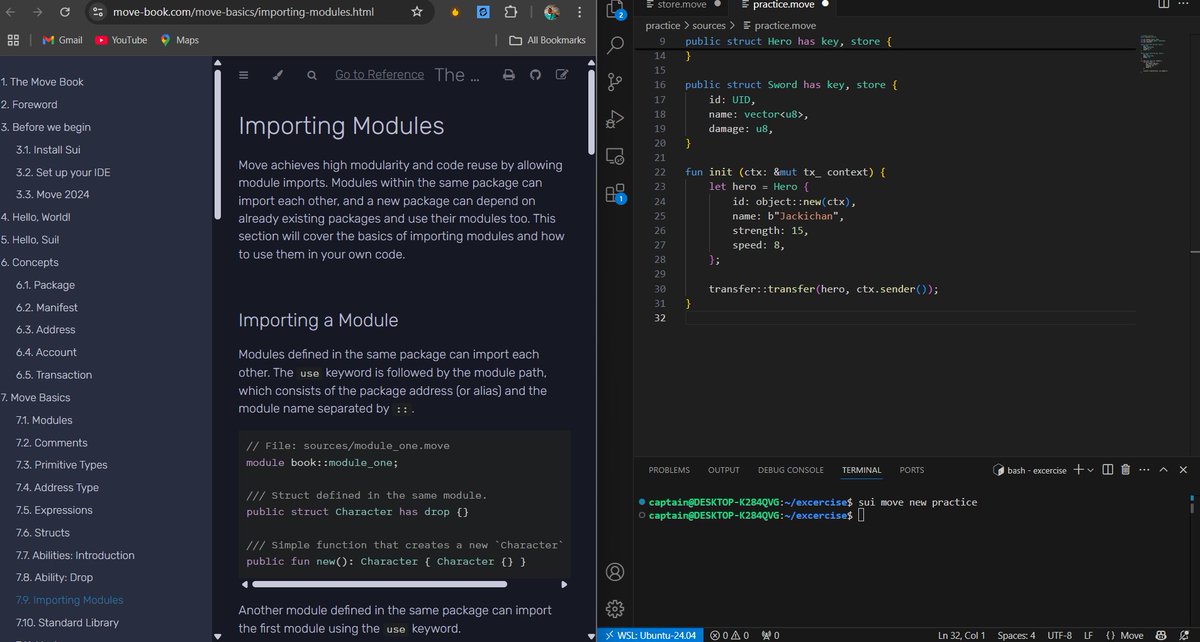Image resolution: width=1200 pixels, height=642 pixels.
Task: Print the book using the printer icon
Action: (508, 75)
